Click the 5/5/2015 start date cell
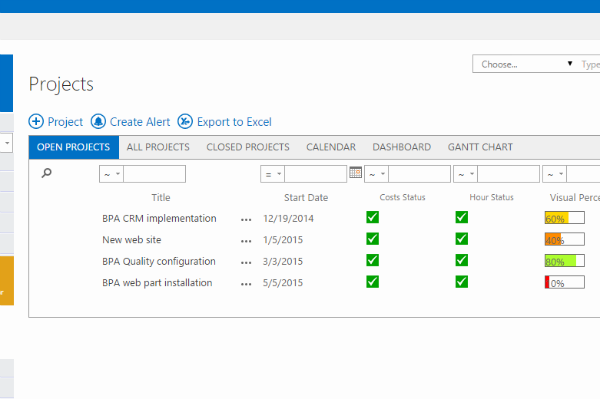 [x=283, y=283]
